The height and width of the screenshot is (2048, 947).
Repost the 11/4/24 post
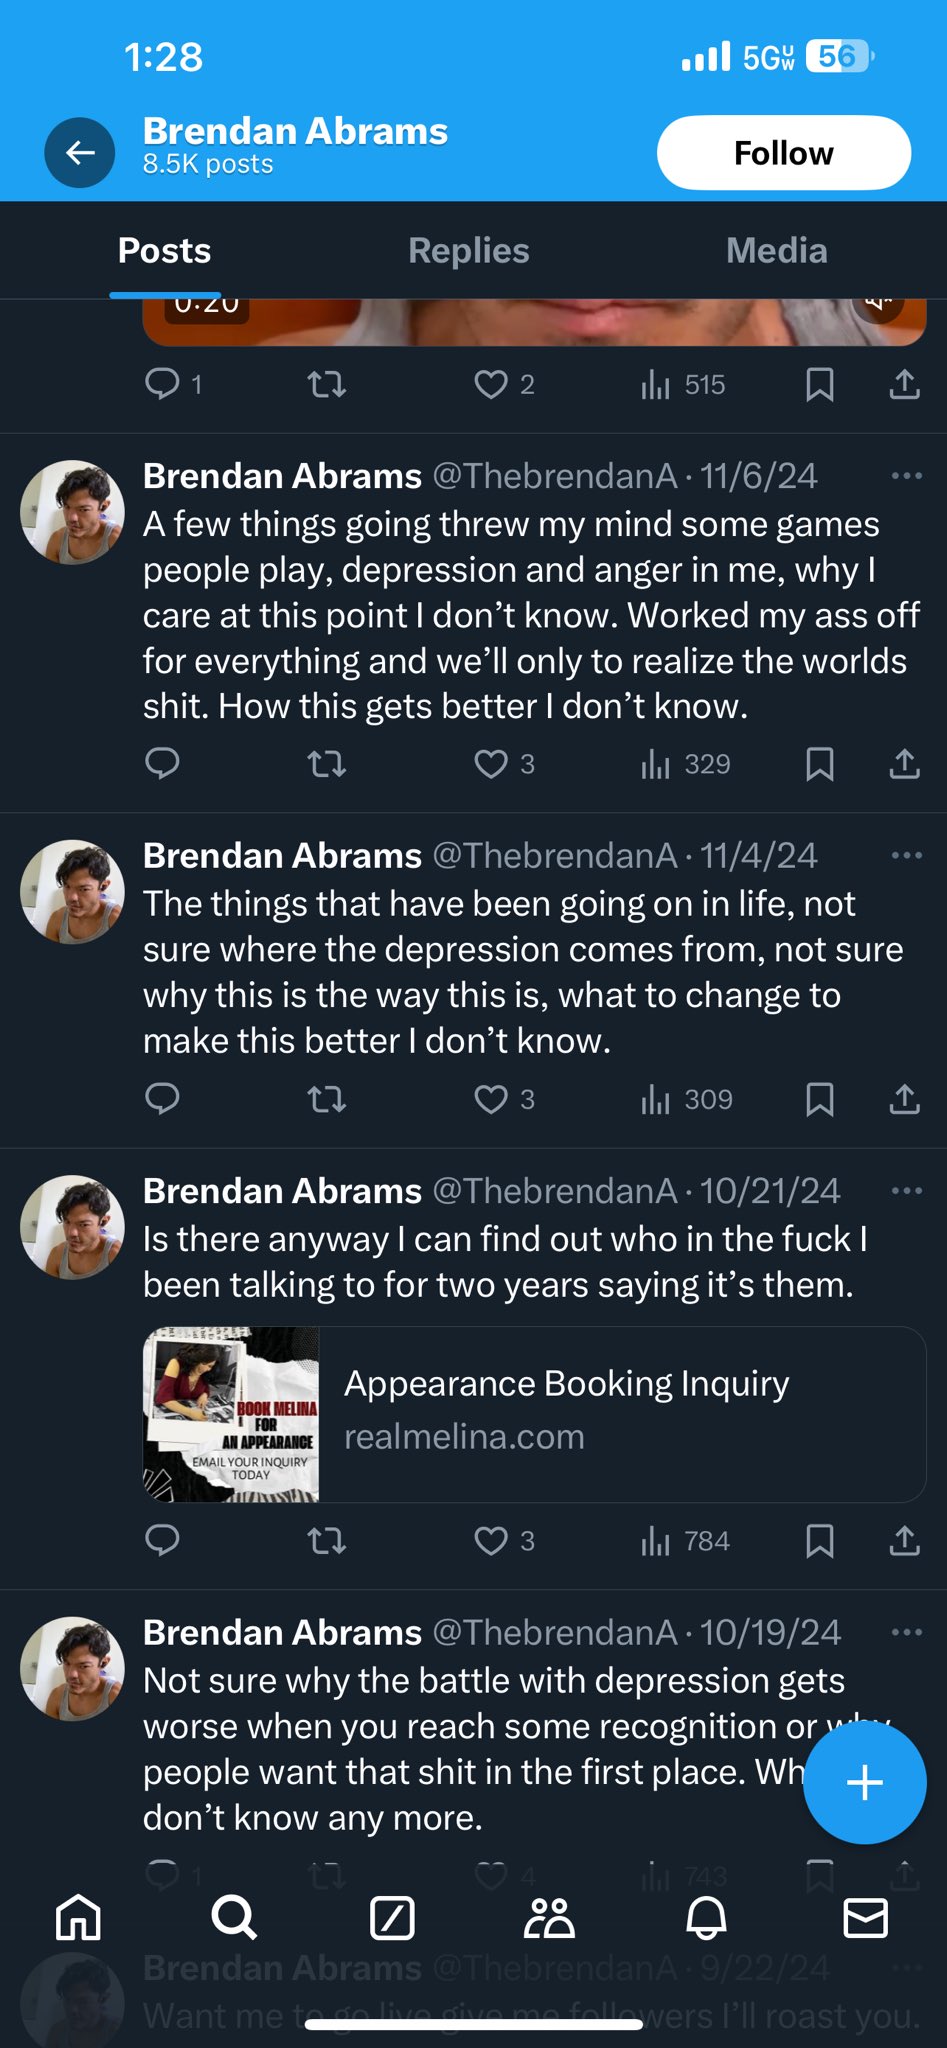tap(326, 1100)
